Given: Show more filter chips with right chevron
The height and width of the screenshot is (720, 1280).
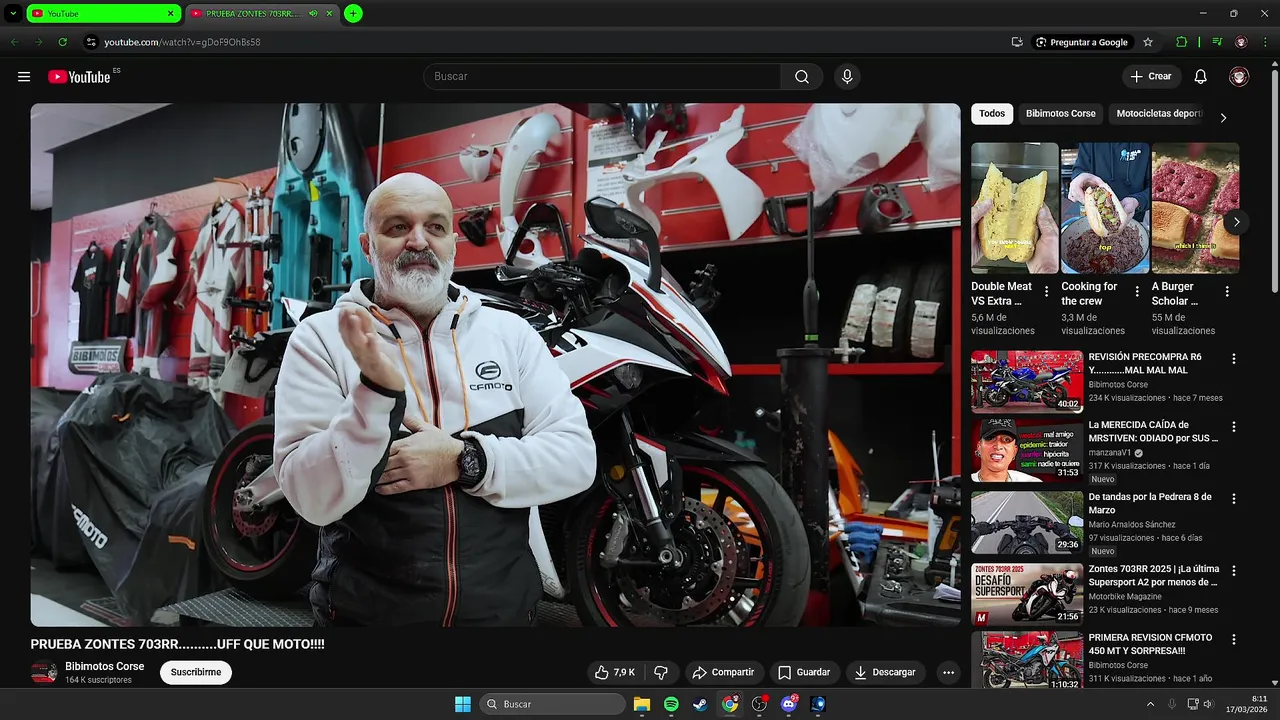Looking at the screenshot, I should click(1222, 117).
